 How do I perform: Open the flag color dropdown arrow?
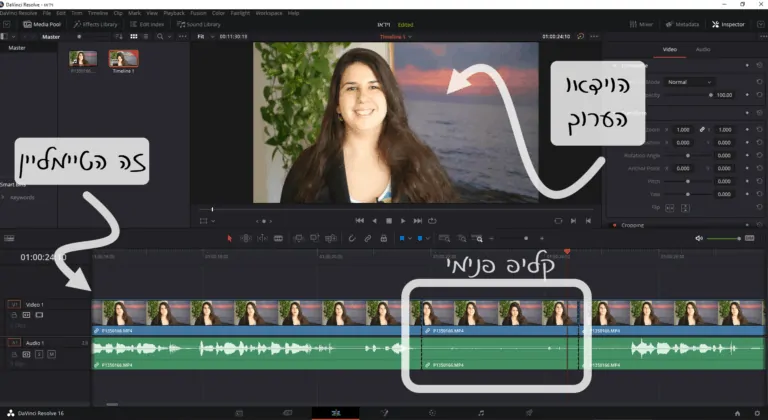coord(409,238)
